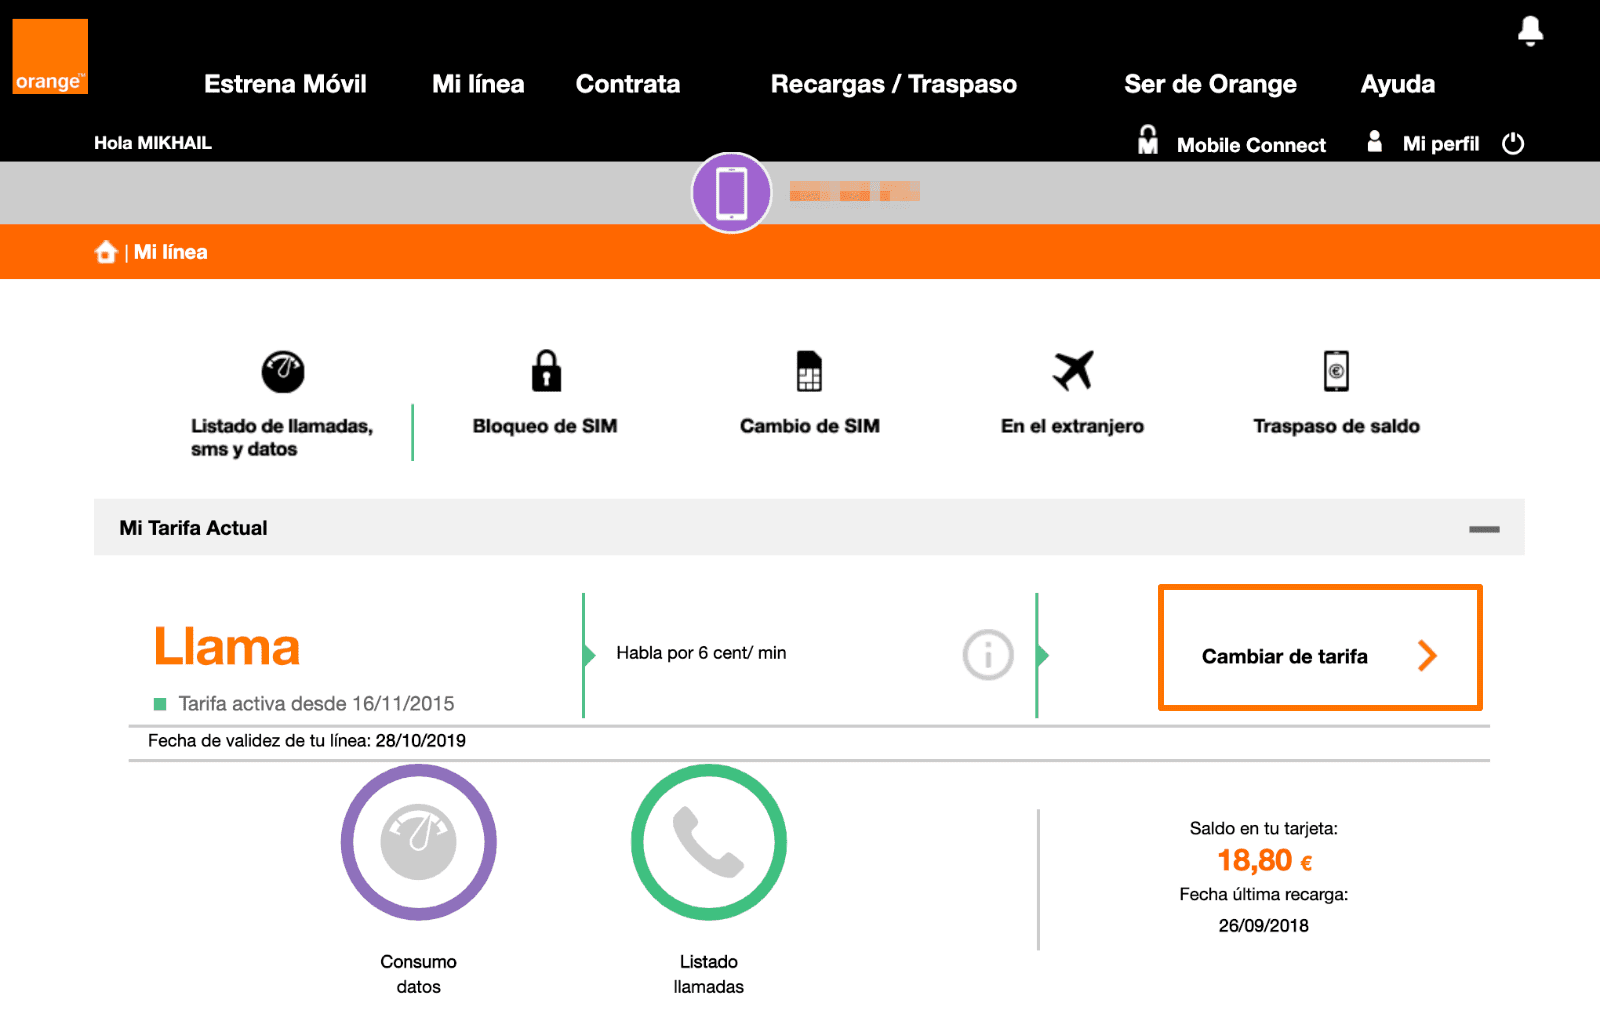Open the Mi línea menu
The width and height of the screenshot is (1600, 1021).
[478, 84]
